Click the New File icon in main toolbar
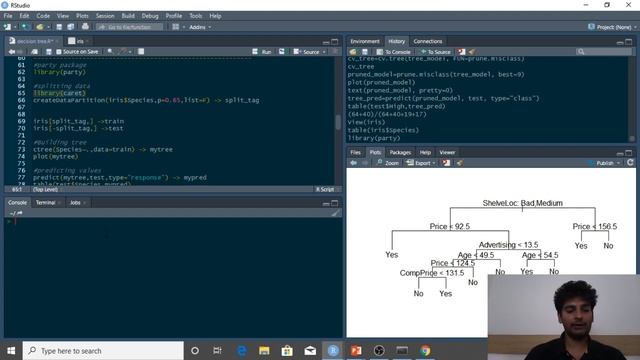The height and width of the screenshot is (360, 640). click(7, 27)
